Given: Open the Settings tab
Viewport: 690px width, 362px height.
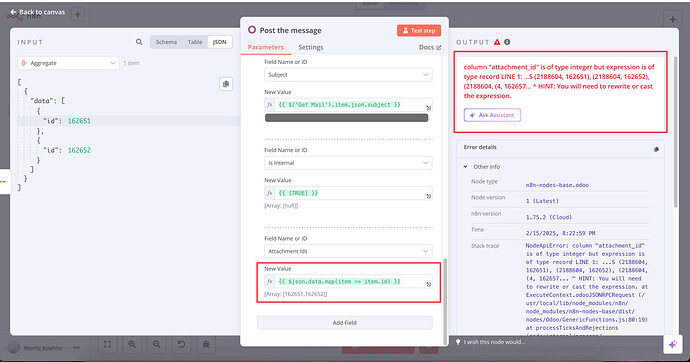Looking at the screenshot, I should (x=311, y=47).
